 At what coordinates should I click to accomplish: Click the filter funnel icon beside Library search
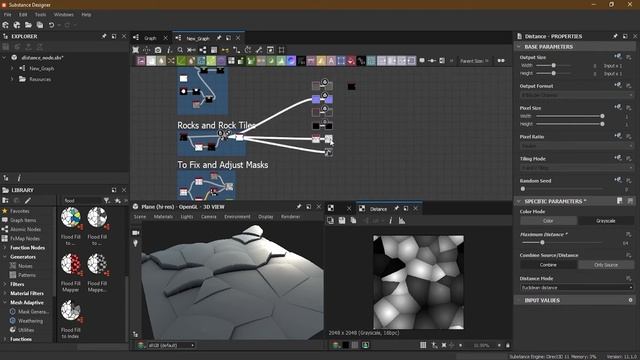click(x=107, y=200)
